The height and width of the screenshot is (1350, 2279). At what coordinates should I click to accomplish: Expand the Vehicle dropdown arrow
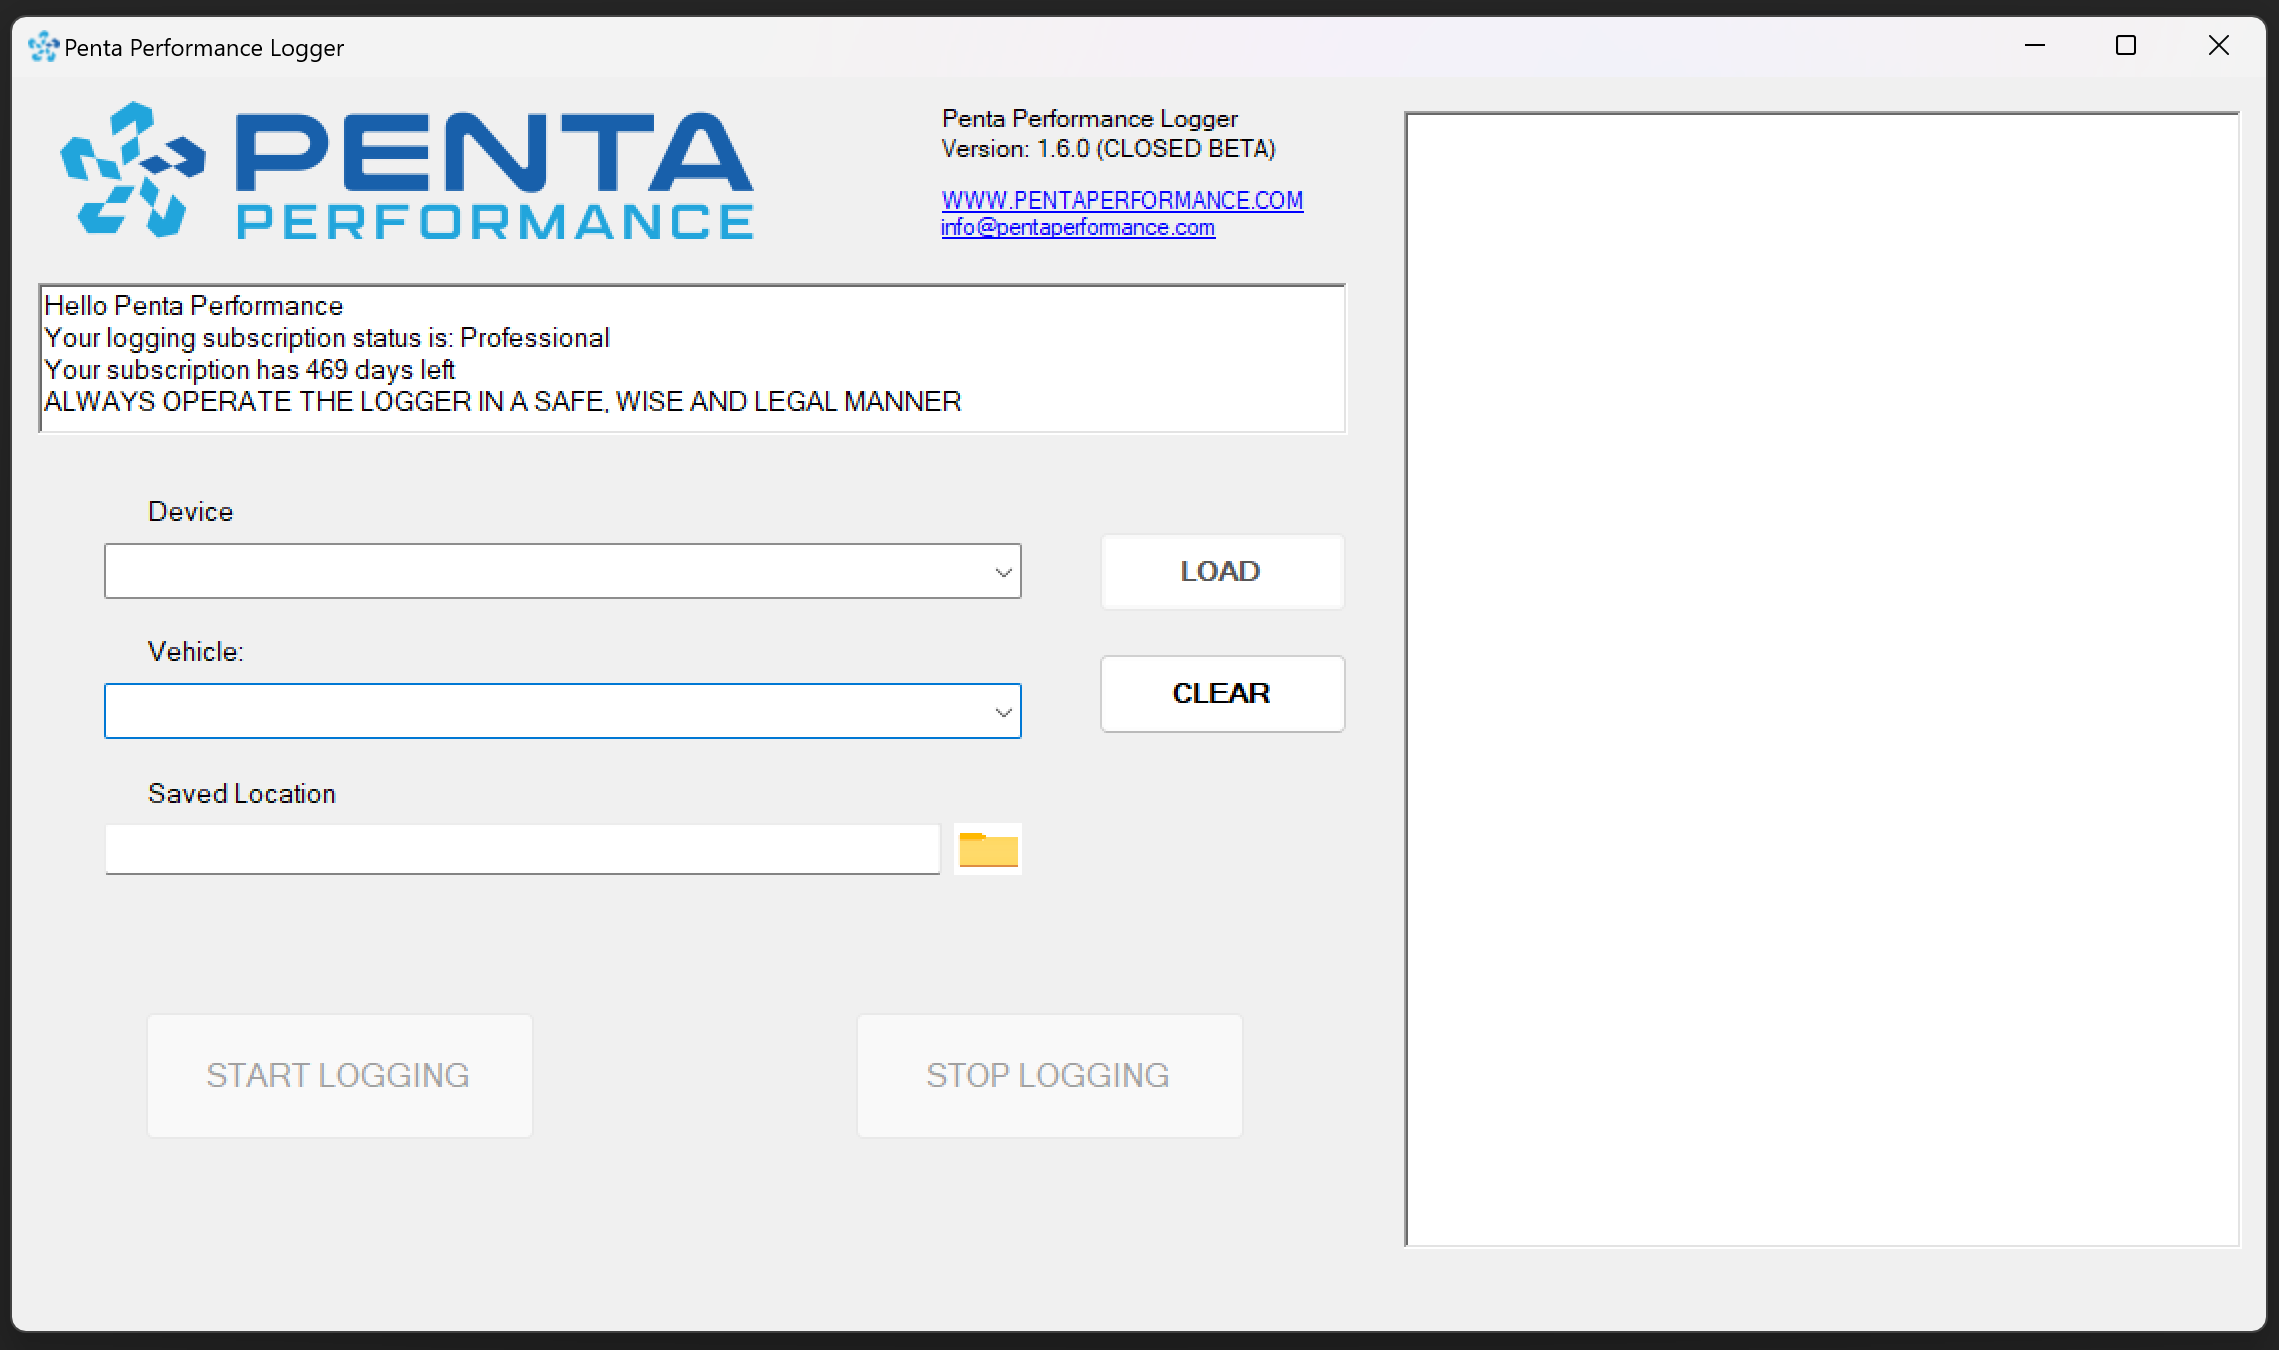1003,712
